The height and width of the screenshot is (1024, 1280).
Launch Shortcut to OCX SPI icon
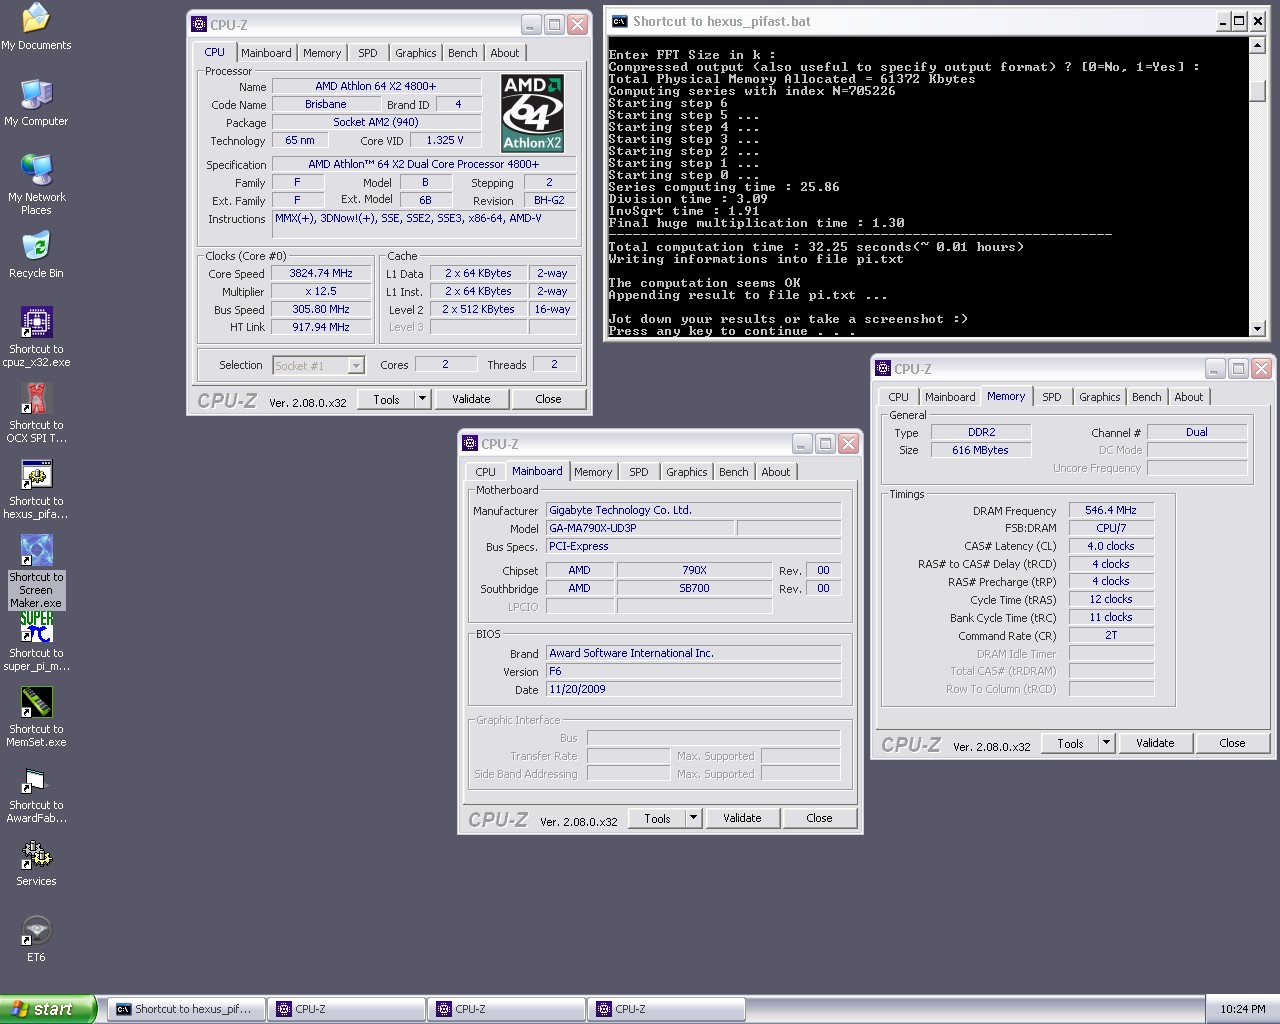pos(36,398)
